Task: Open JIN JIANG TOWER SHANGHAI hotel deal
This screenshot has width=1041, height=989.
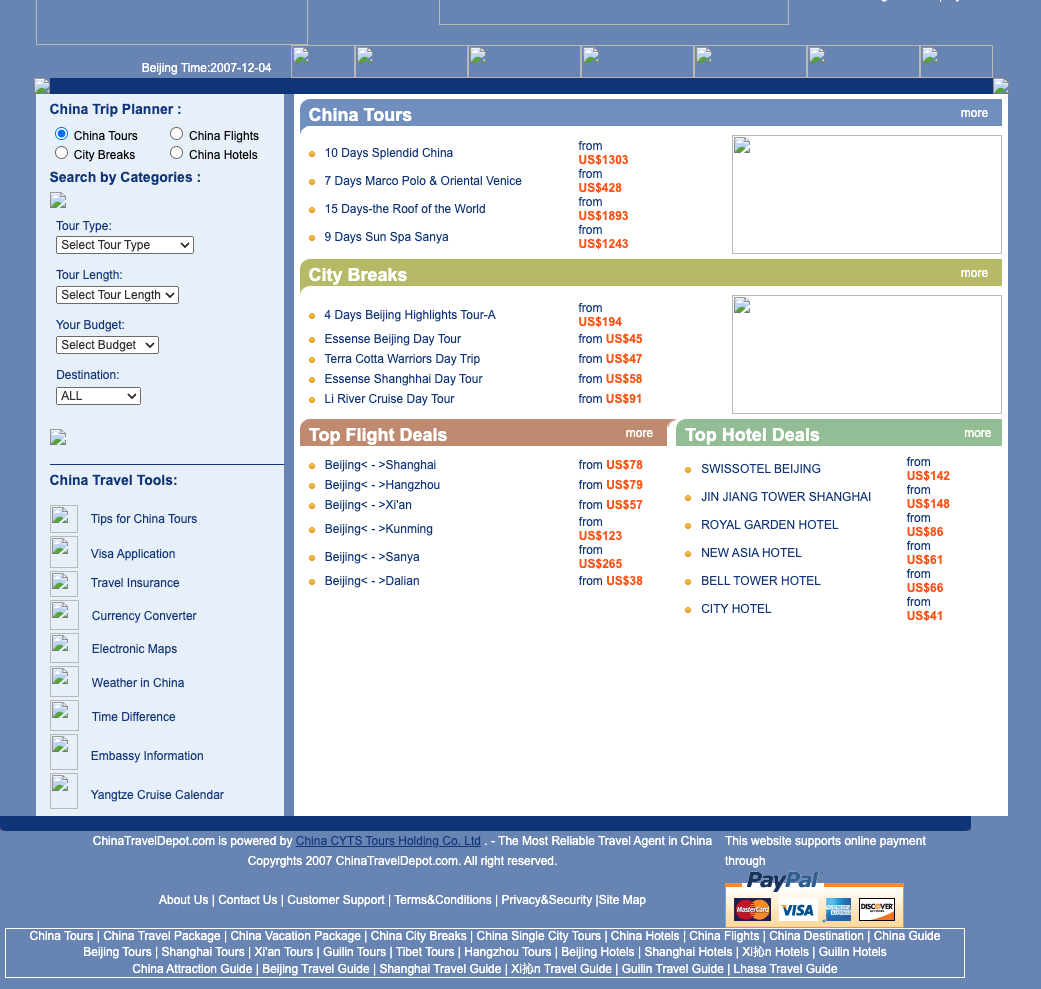Action: (x=786, y=496)
